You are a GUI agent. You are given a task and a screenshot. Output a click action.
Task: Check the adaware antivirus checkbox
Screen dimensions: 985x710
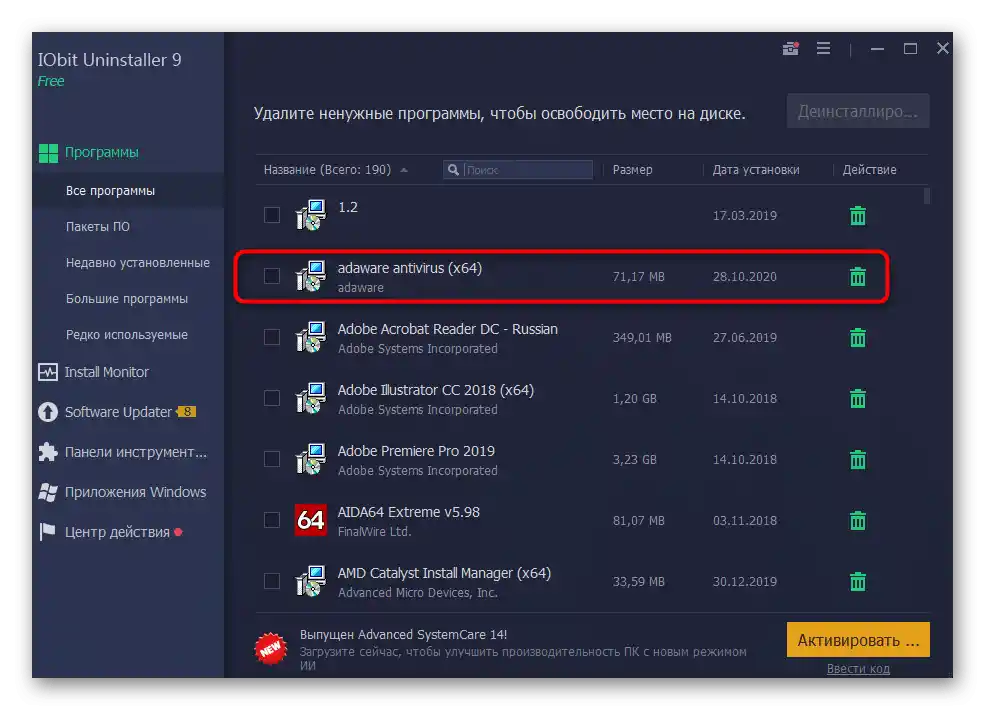point(272,276)
